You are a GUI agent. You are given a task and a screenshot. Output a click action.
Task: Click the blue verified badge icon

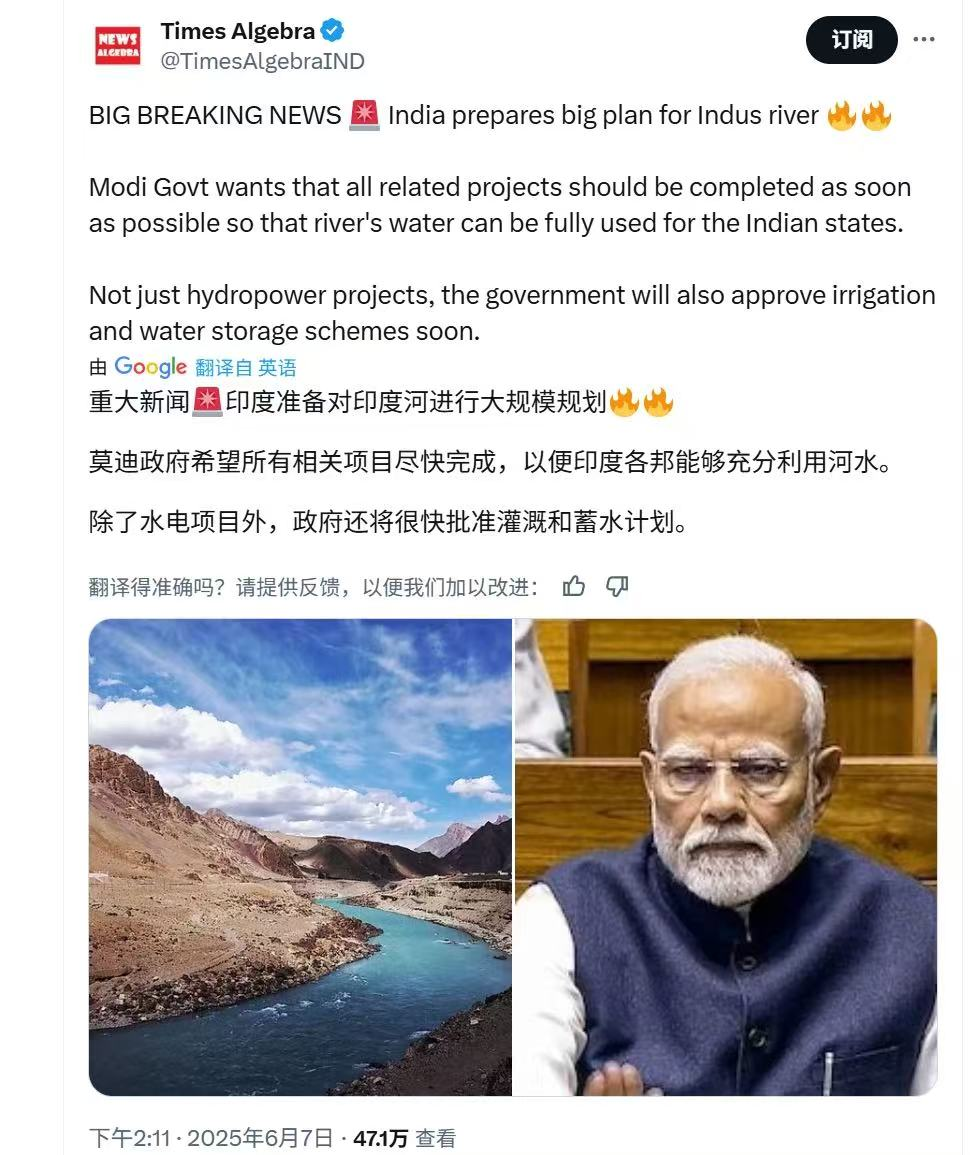(x=332, y=31)
